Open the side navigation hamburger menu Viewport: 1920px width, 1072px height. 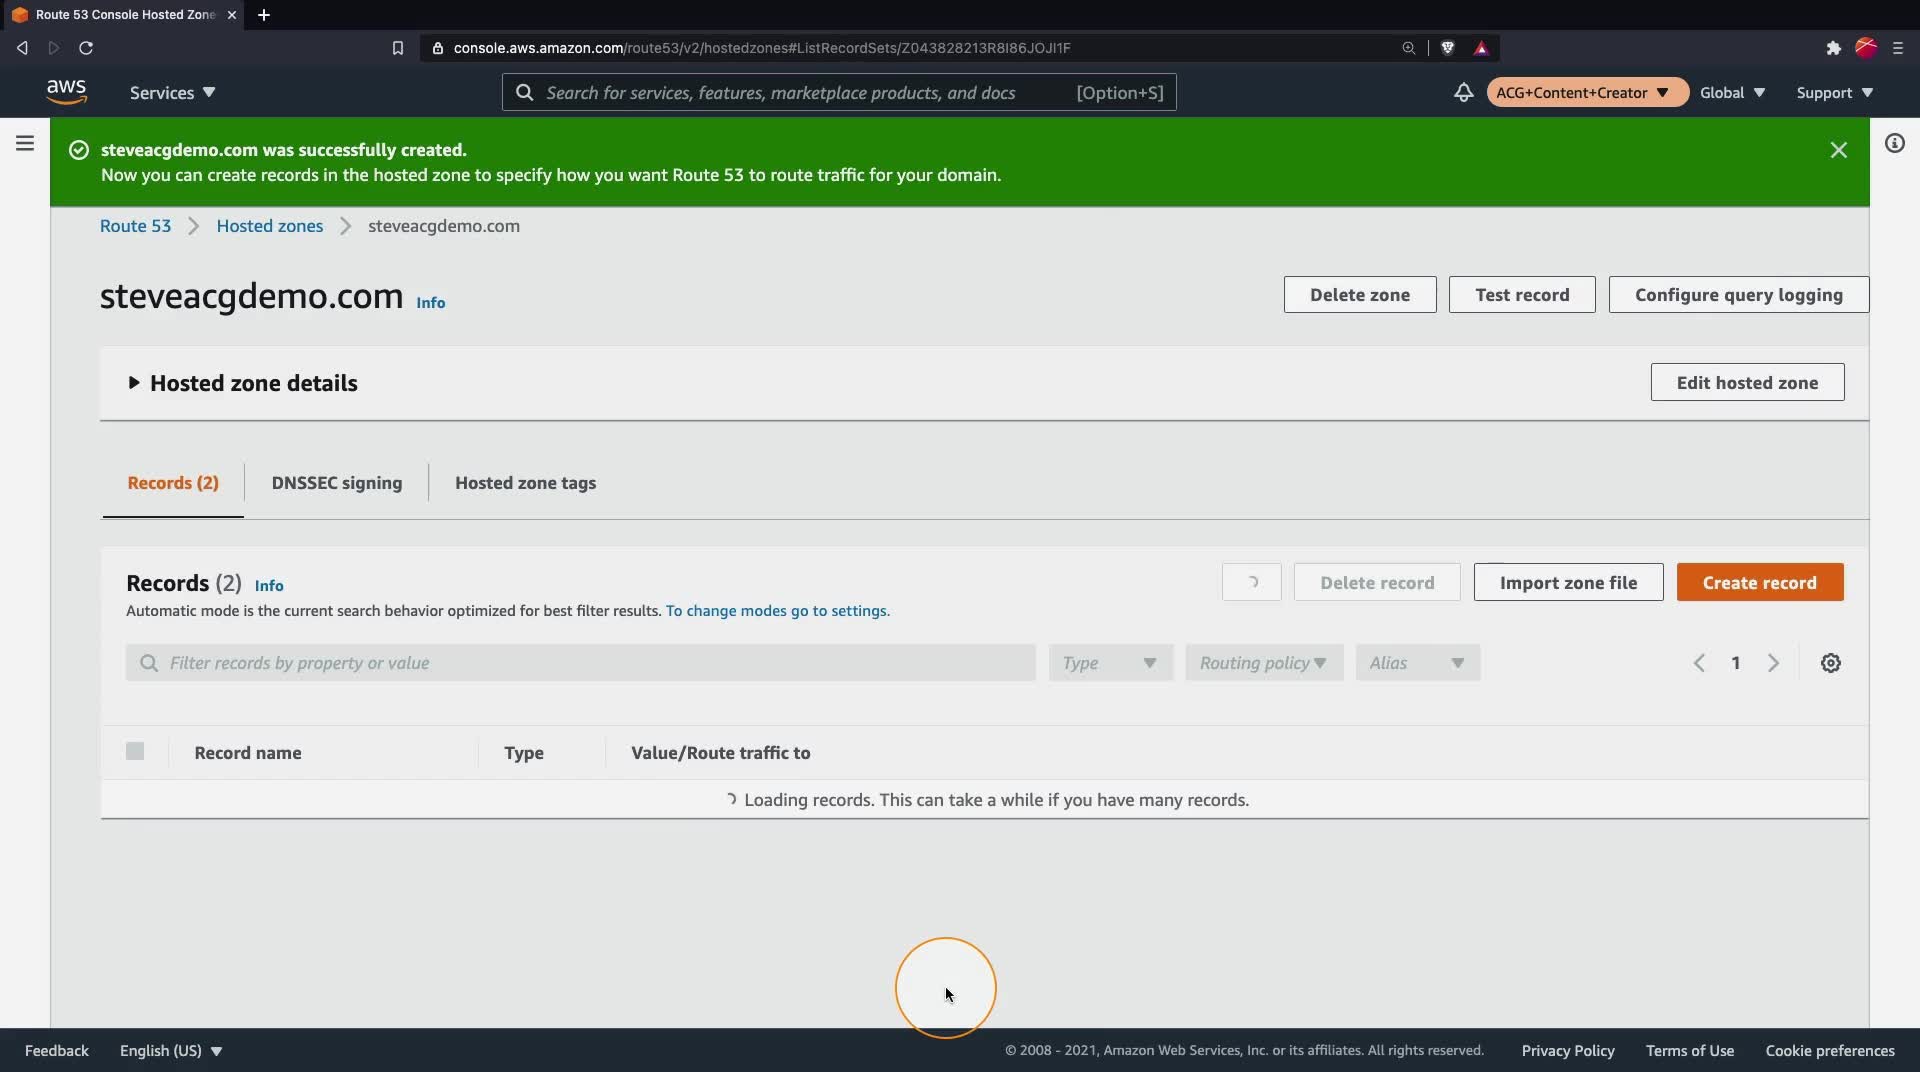pyautogui.click(x=25, y=143)
